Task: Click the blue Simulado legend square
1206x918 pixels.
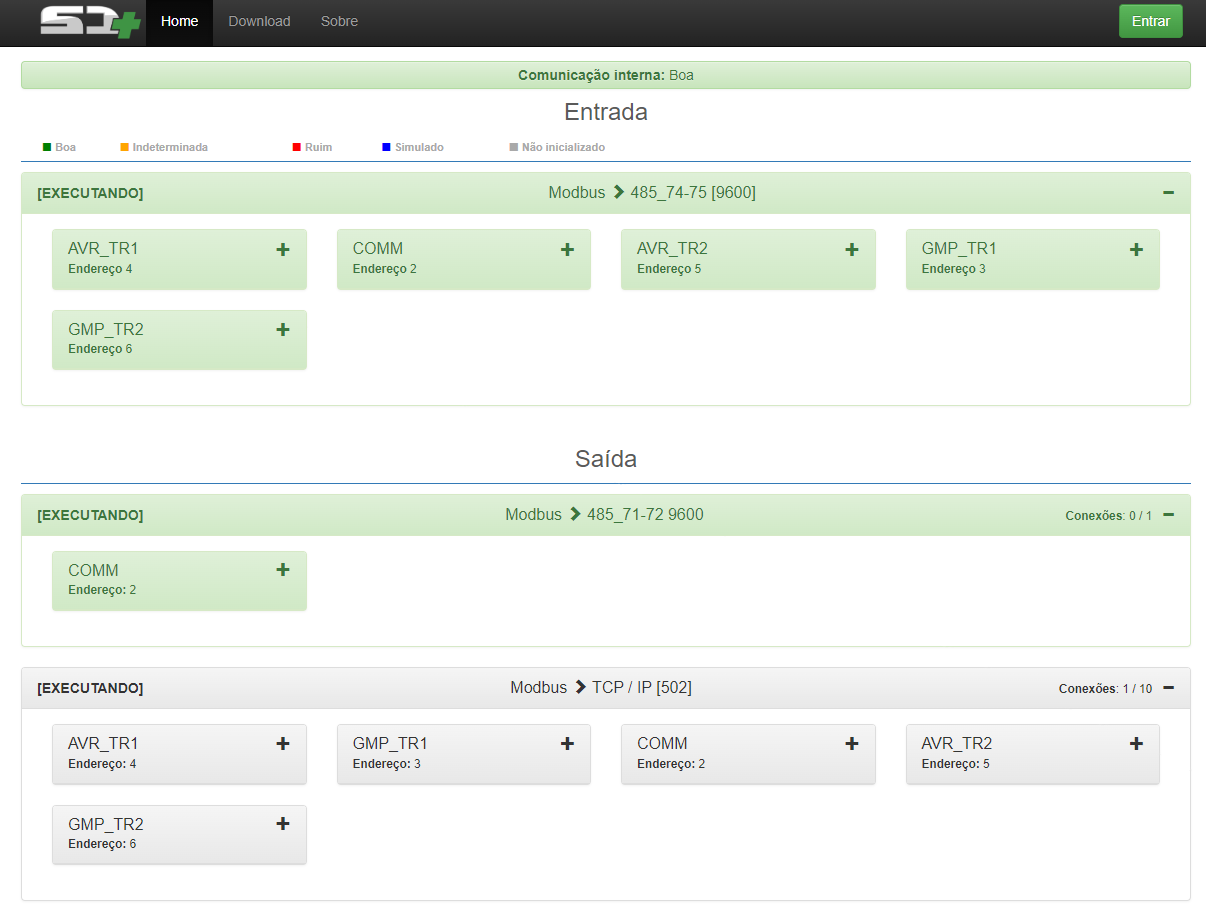Action: pyautogui.click(x=386, y=147)
